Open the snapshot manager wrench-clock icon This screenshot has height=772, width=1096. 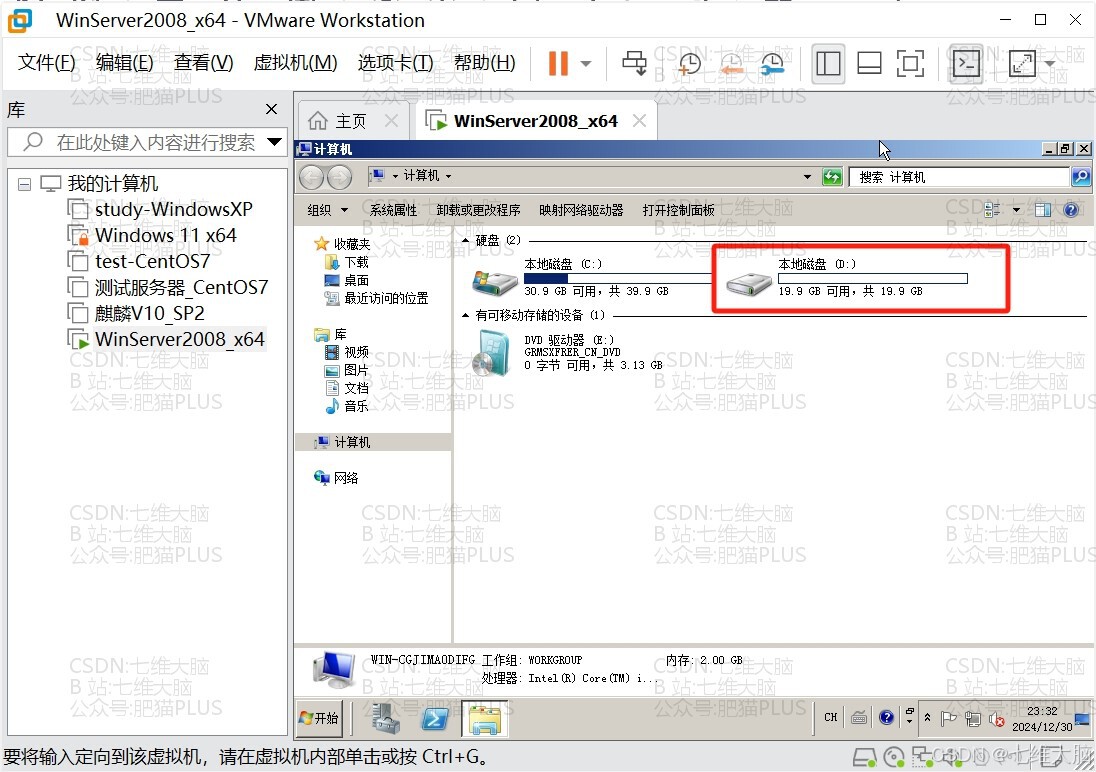click(x=772, y=64)
